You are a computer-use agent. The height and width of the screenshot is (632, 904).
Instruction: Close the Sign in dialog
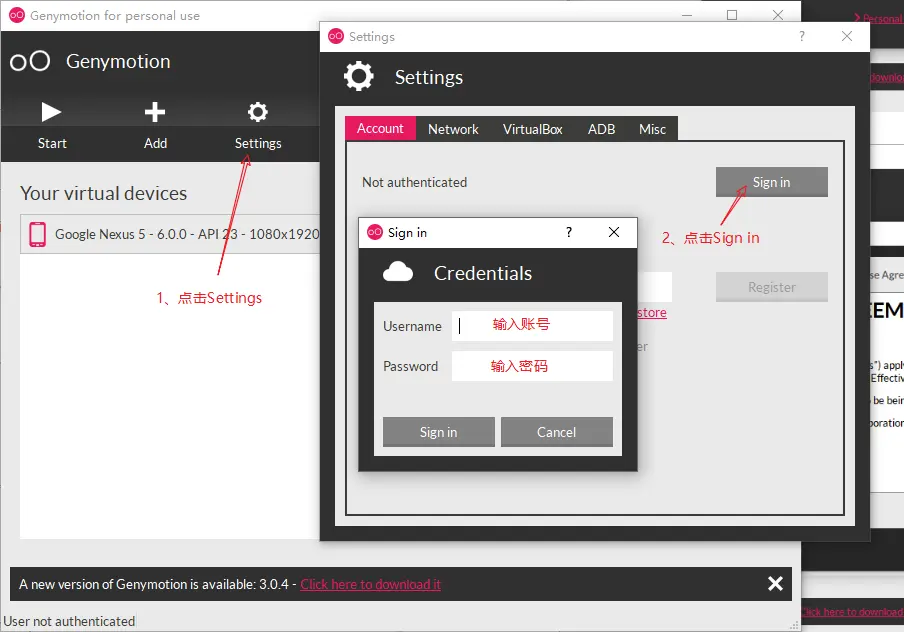614,232
